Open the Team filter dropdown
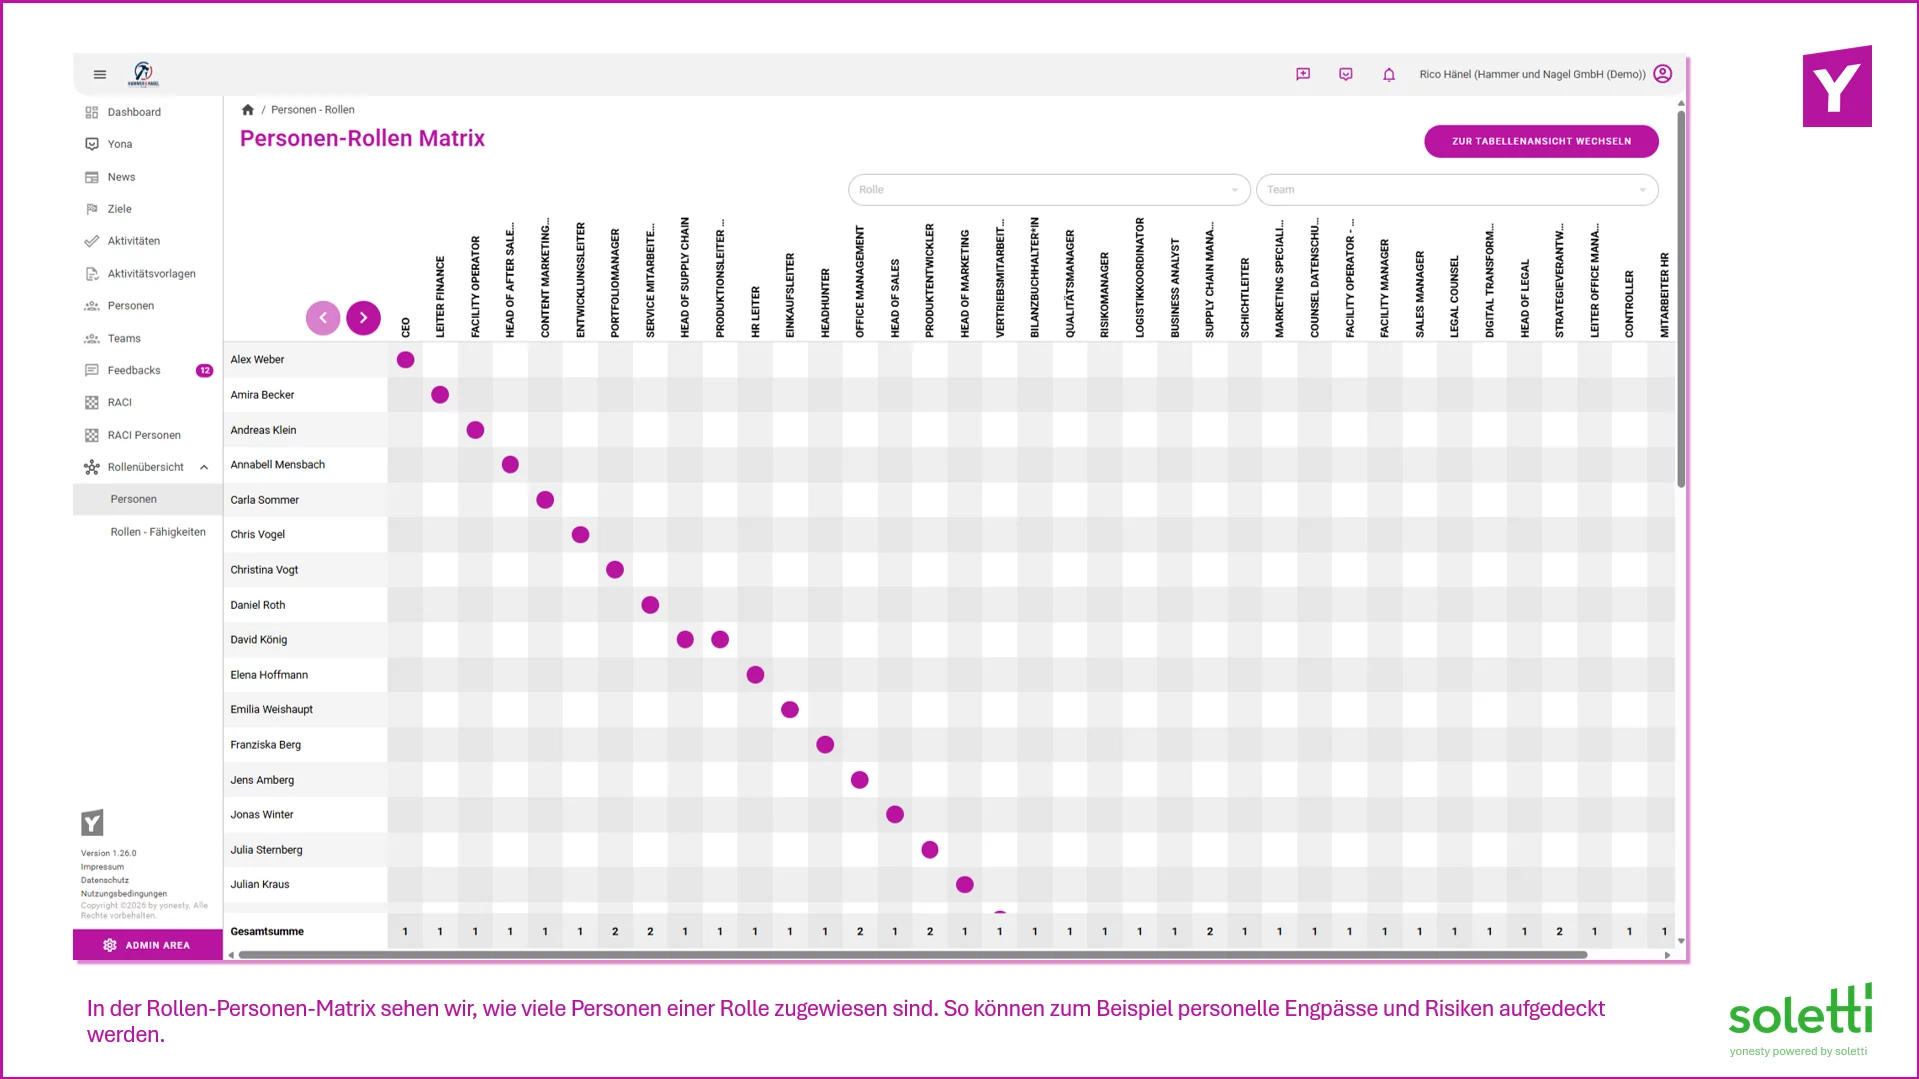The height and width of the screenshot is (1079, 1919). [1457, 190]
